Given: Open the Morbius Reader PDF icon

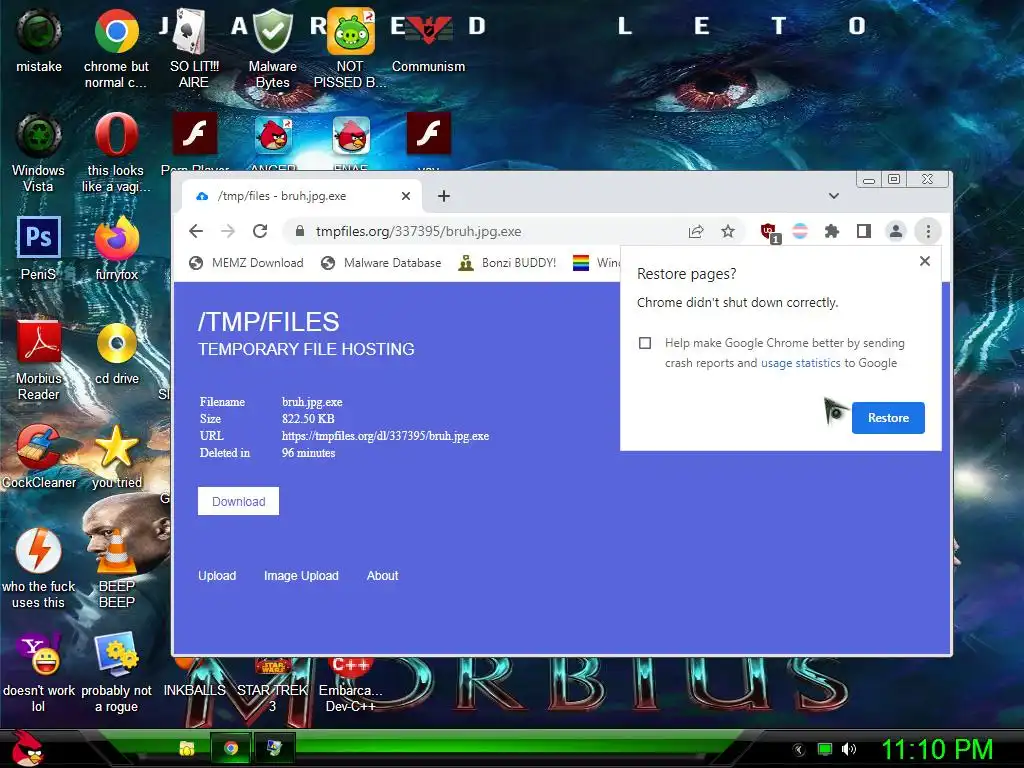Looking at the screenshot, I should (39, 360).
